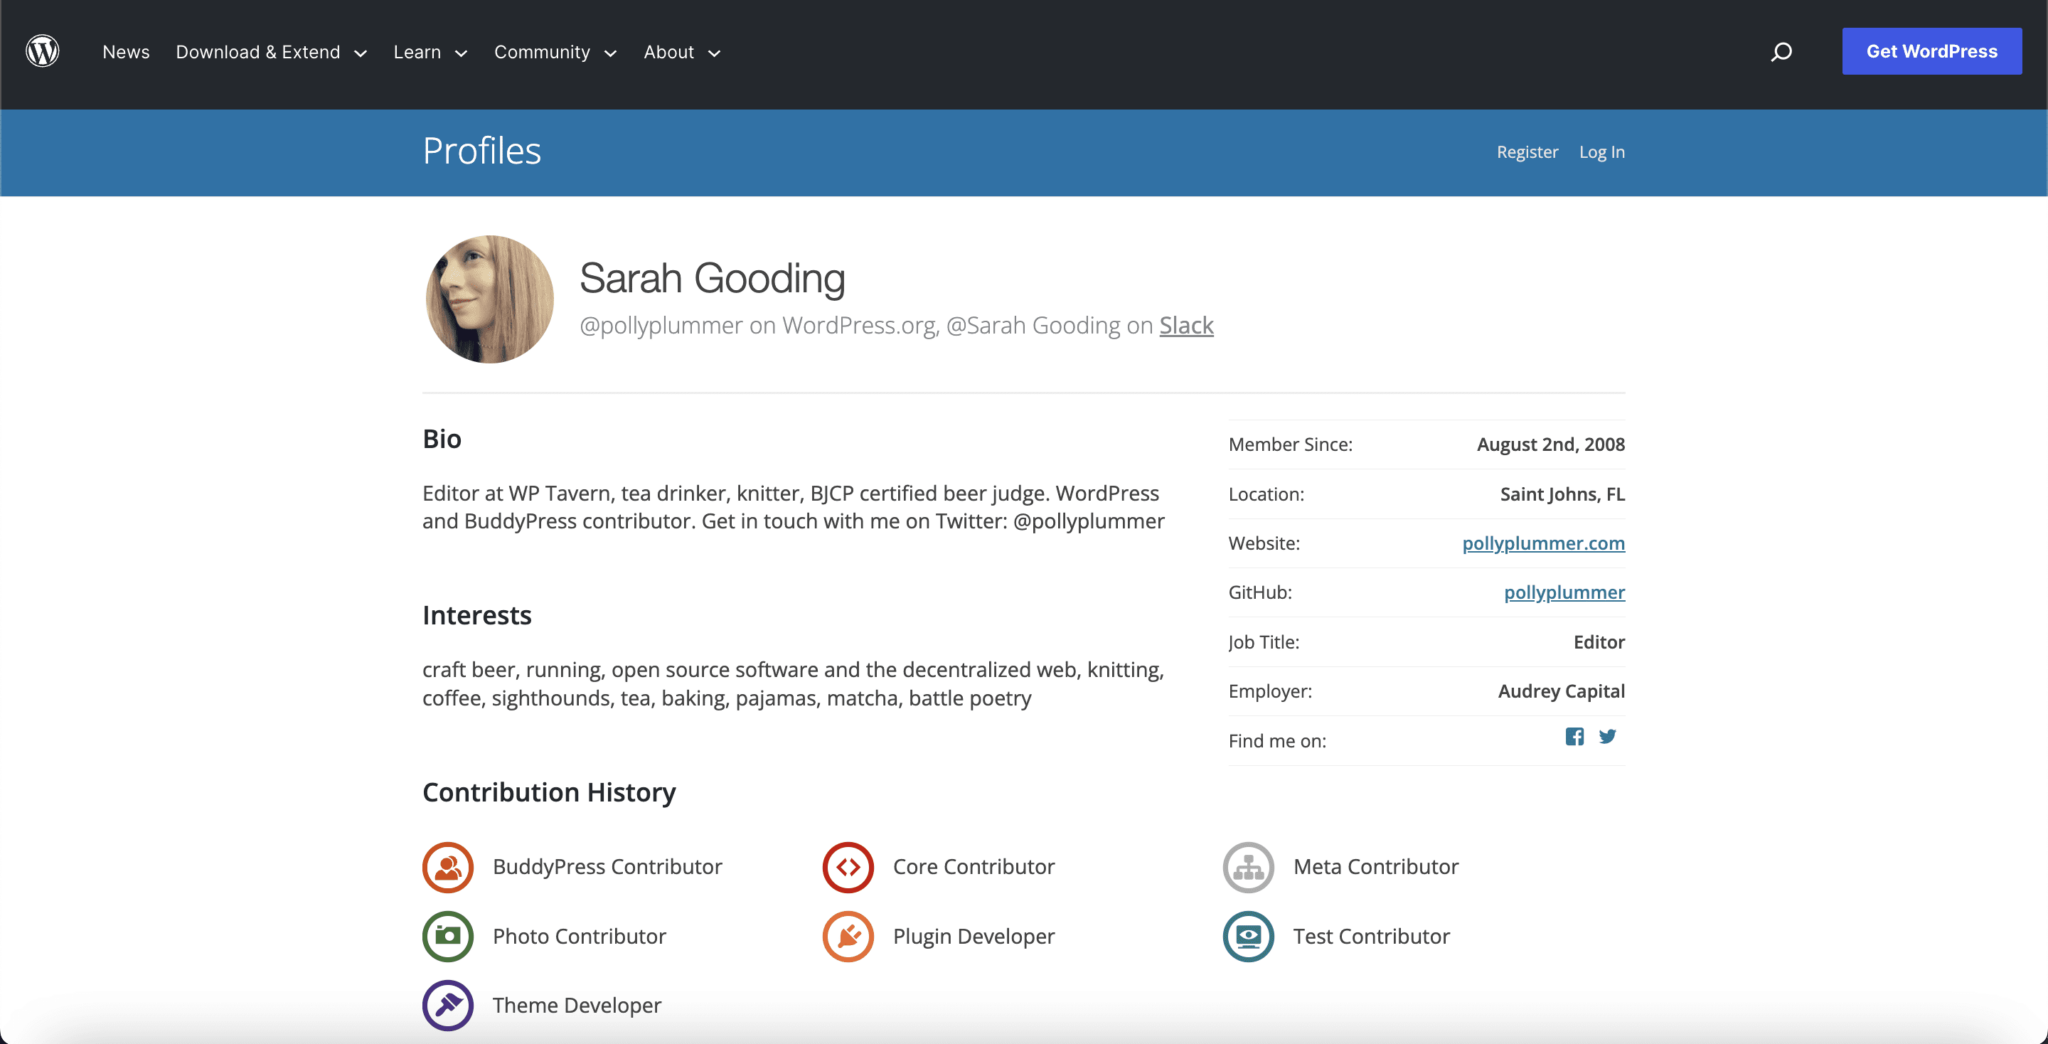Viewport: 2048px width, 1044px height.
Task: Click the BuddyPress Contributor badge icon
Action: click(448, 867)
